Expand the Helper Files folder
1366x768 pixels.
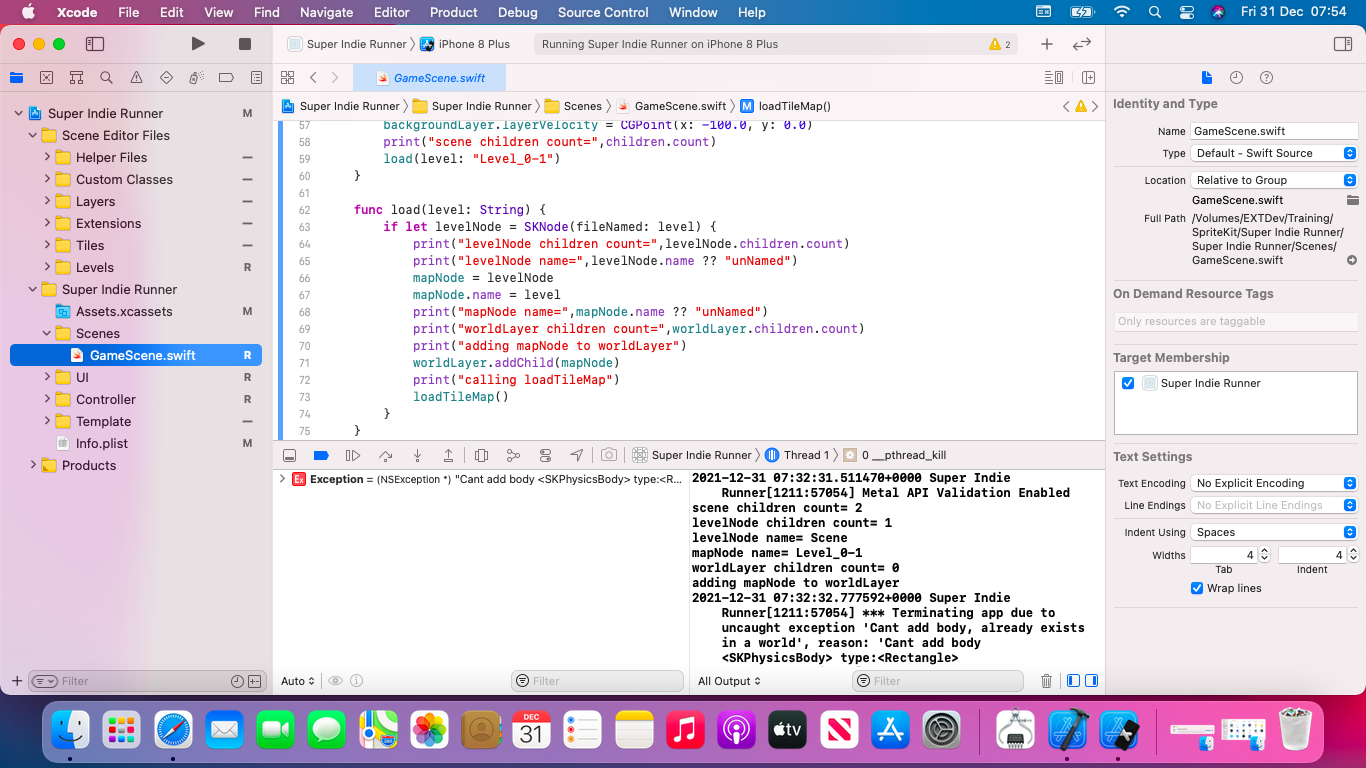coord(47,157)
